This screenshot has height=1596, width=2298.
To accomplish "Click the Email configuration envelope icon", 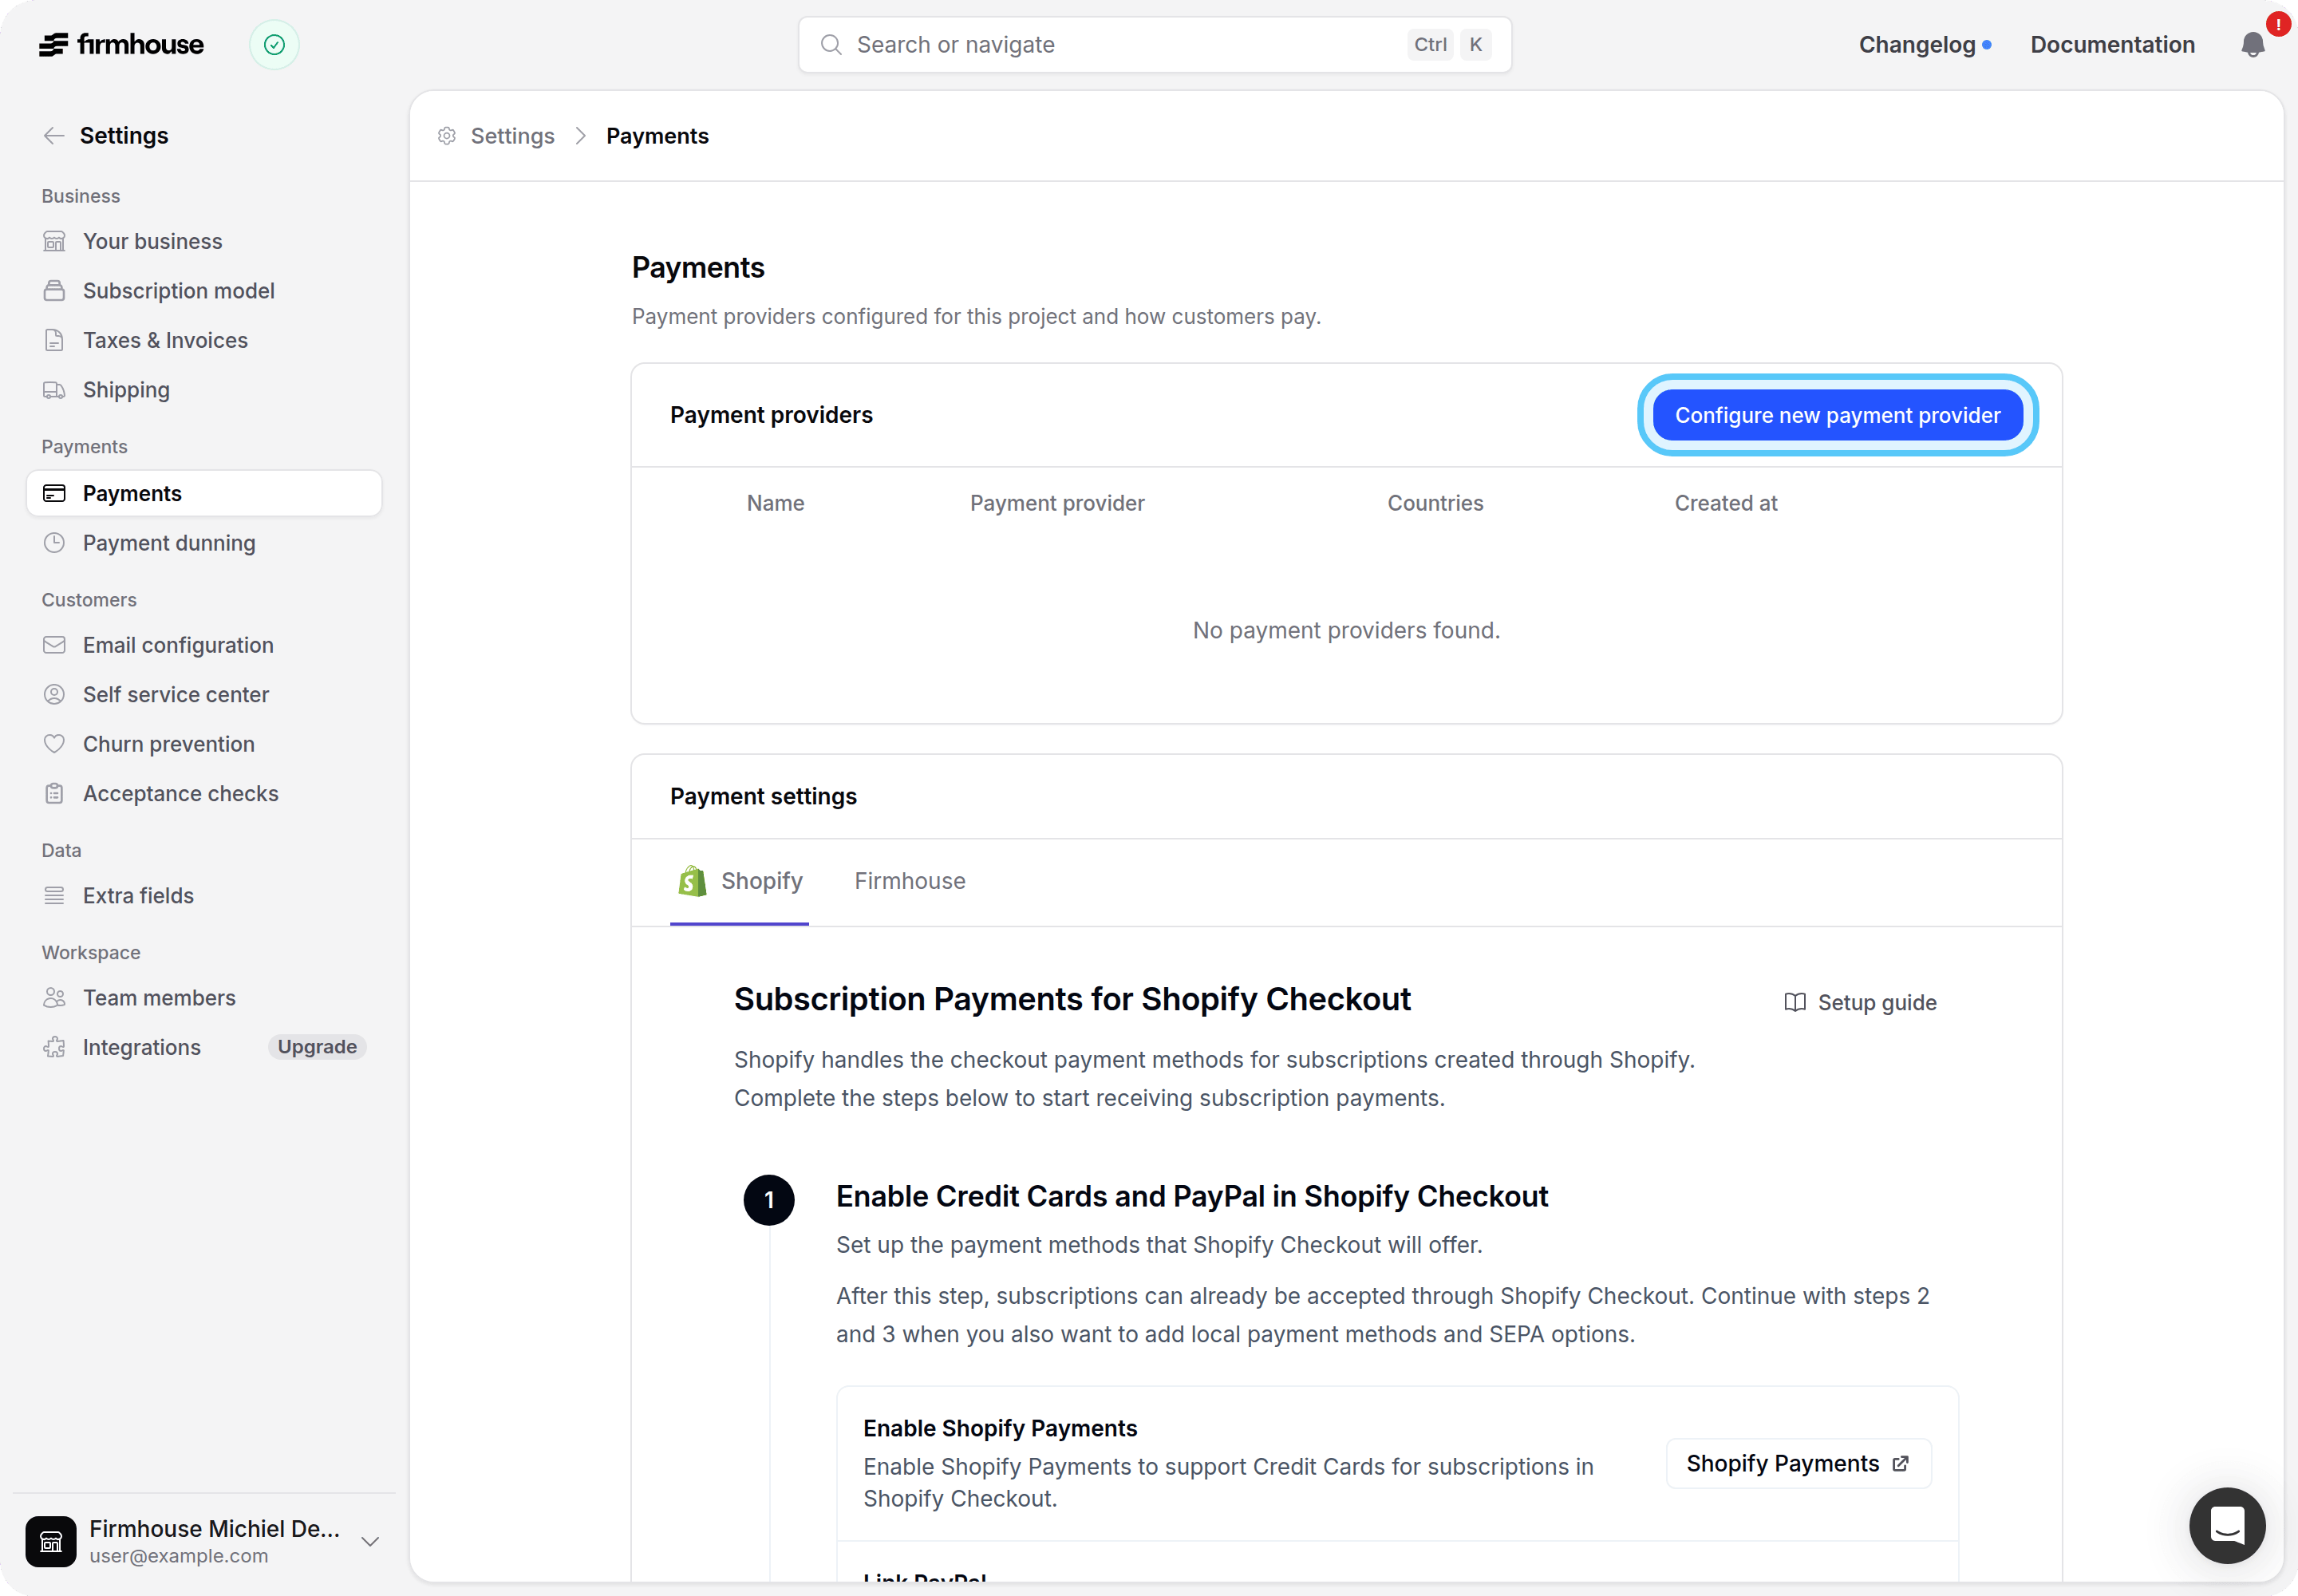I will pos(54,646).
